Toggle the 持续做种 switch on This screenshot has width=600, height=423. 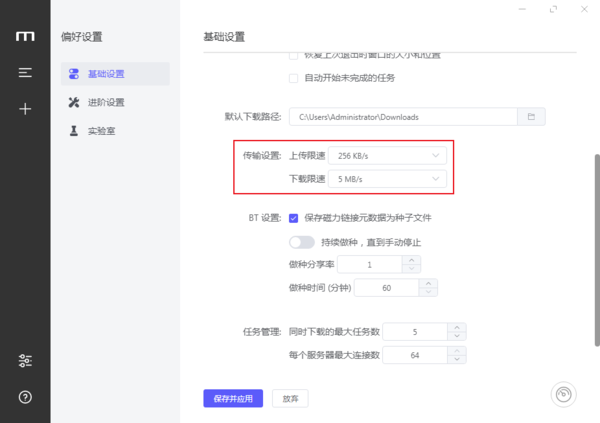click(x=301, y=242)
